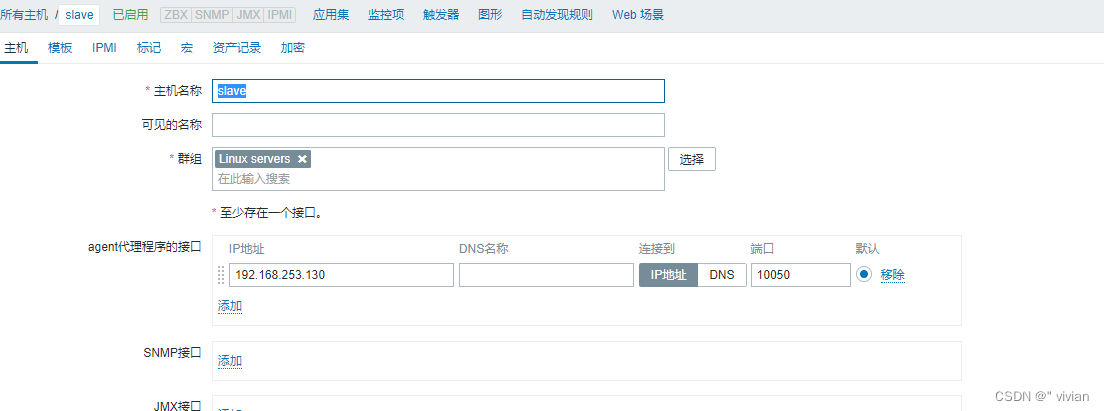The image size is (1104, 411).
Task: Open the 监控项 page
Action: click(x=387, y=15)
